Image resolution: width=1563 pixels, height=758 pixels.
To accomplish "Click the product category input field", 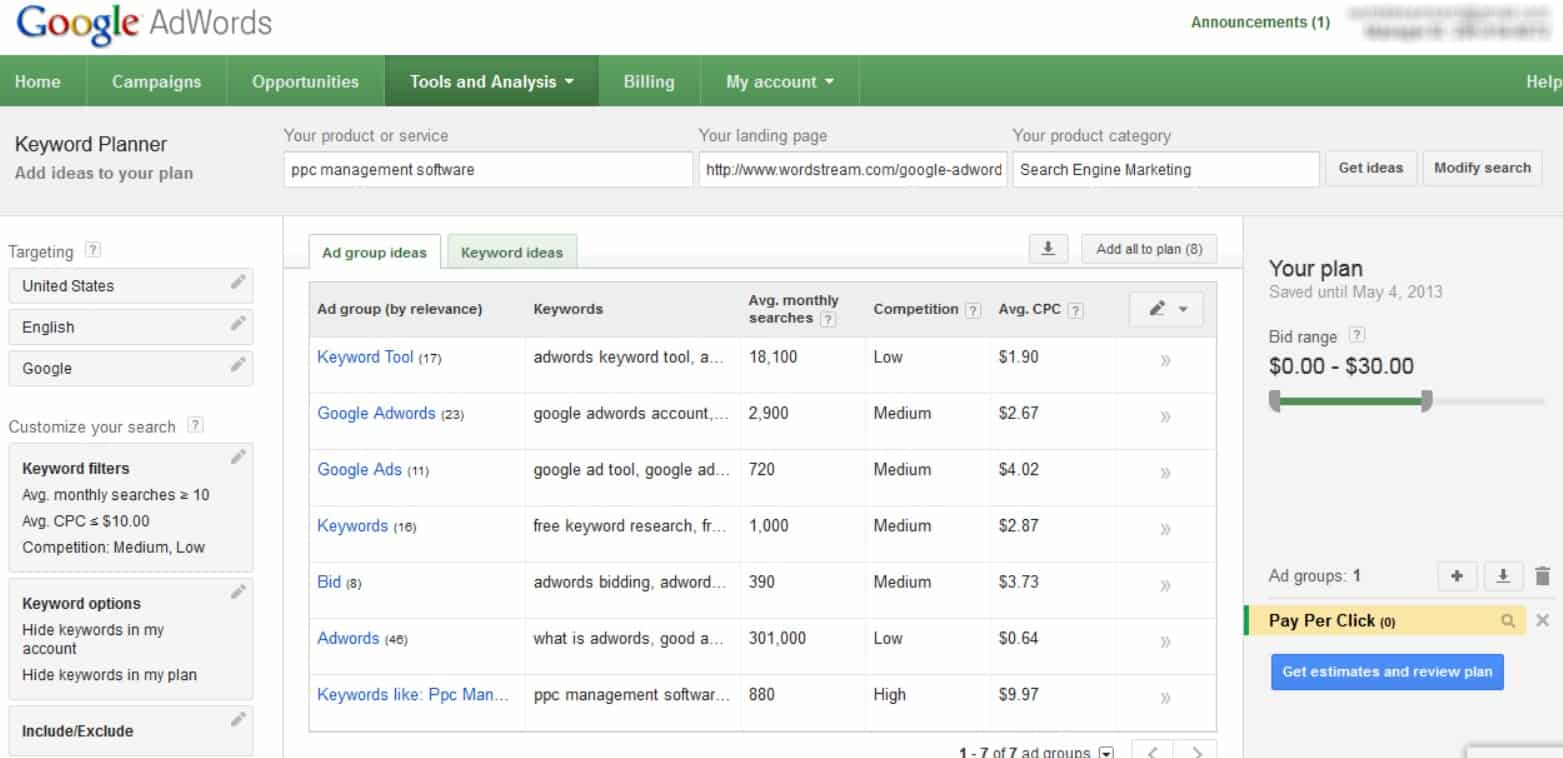I will [1166, 170].
